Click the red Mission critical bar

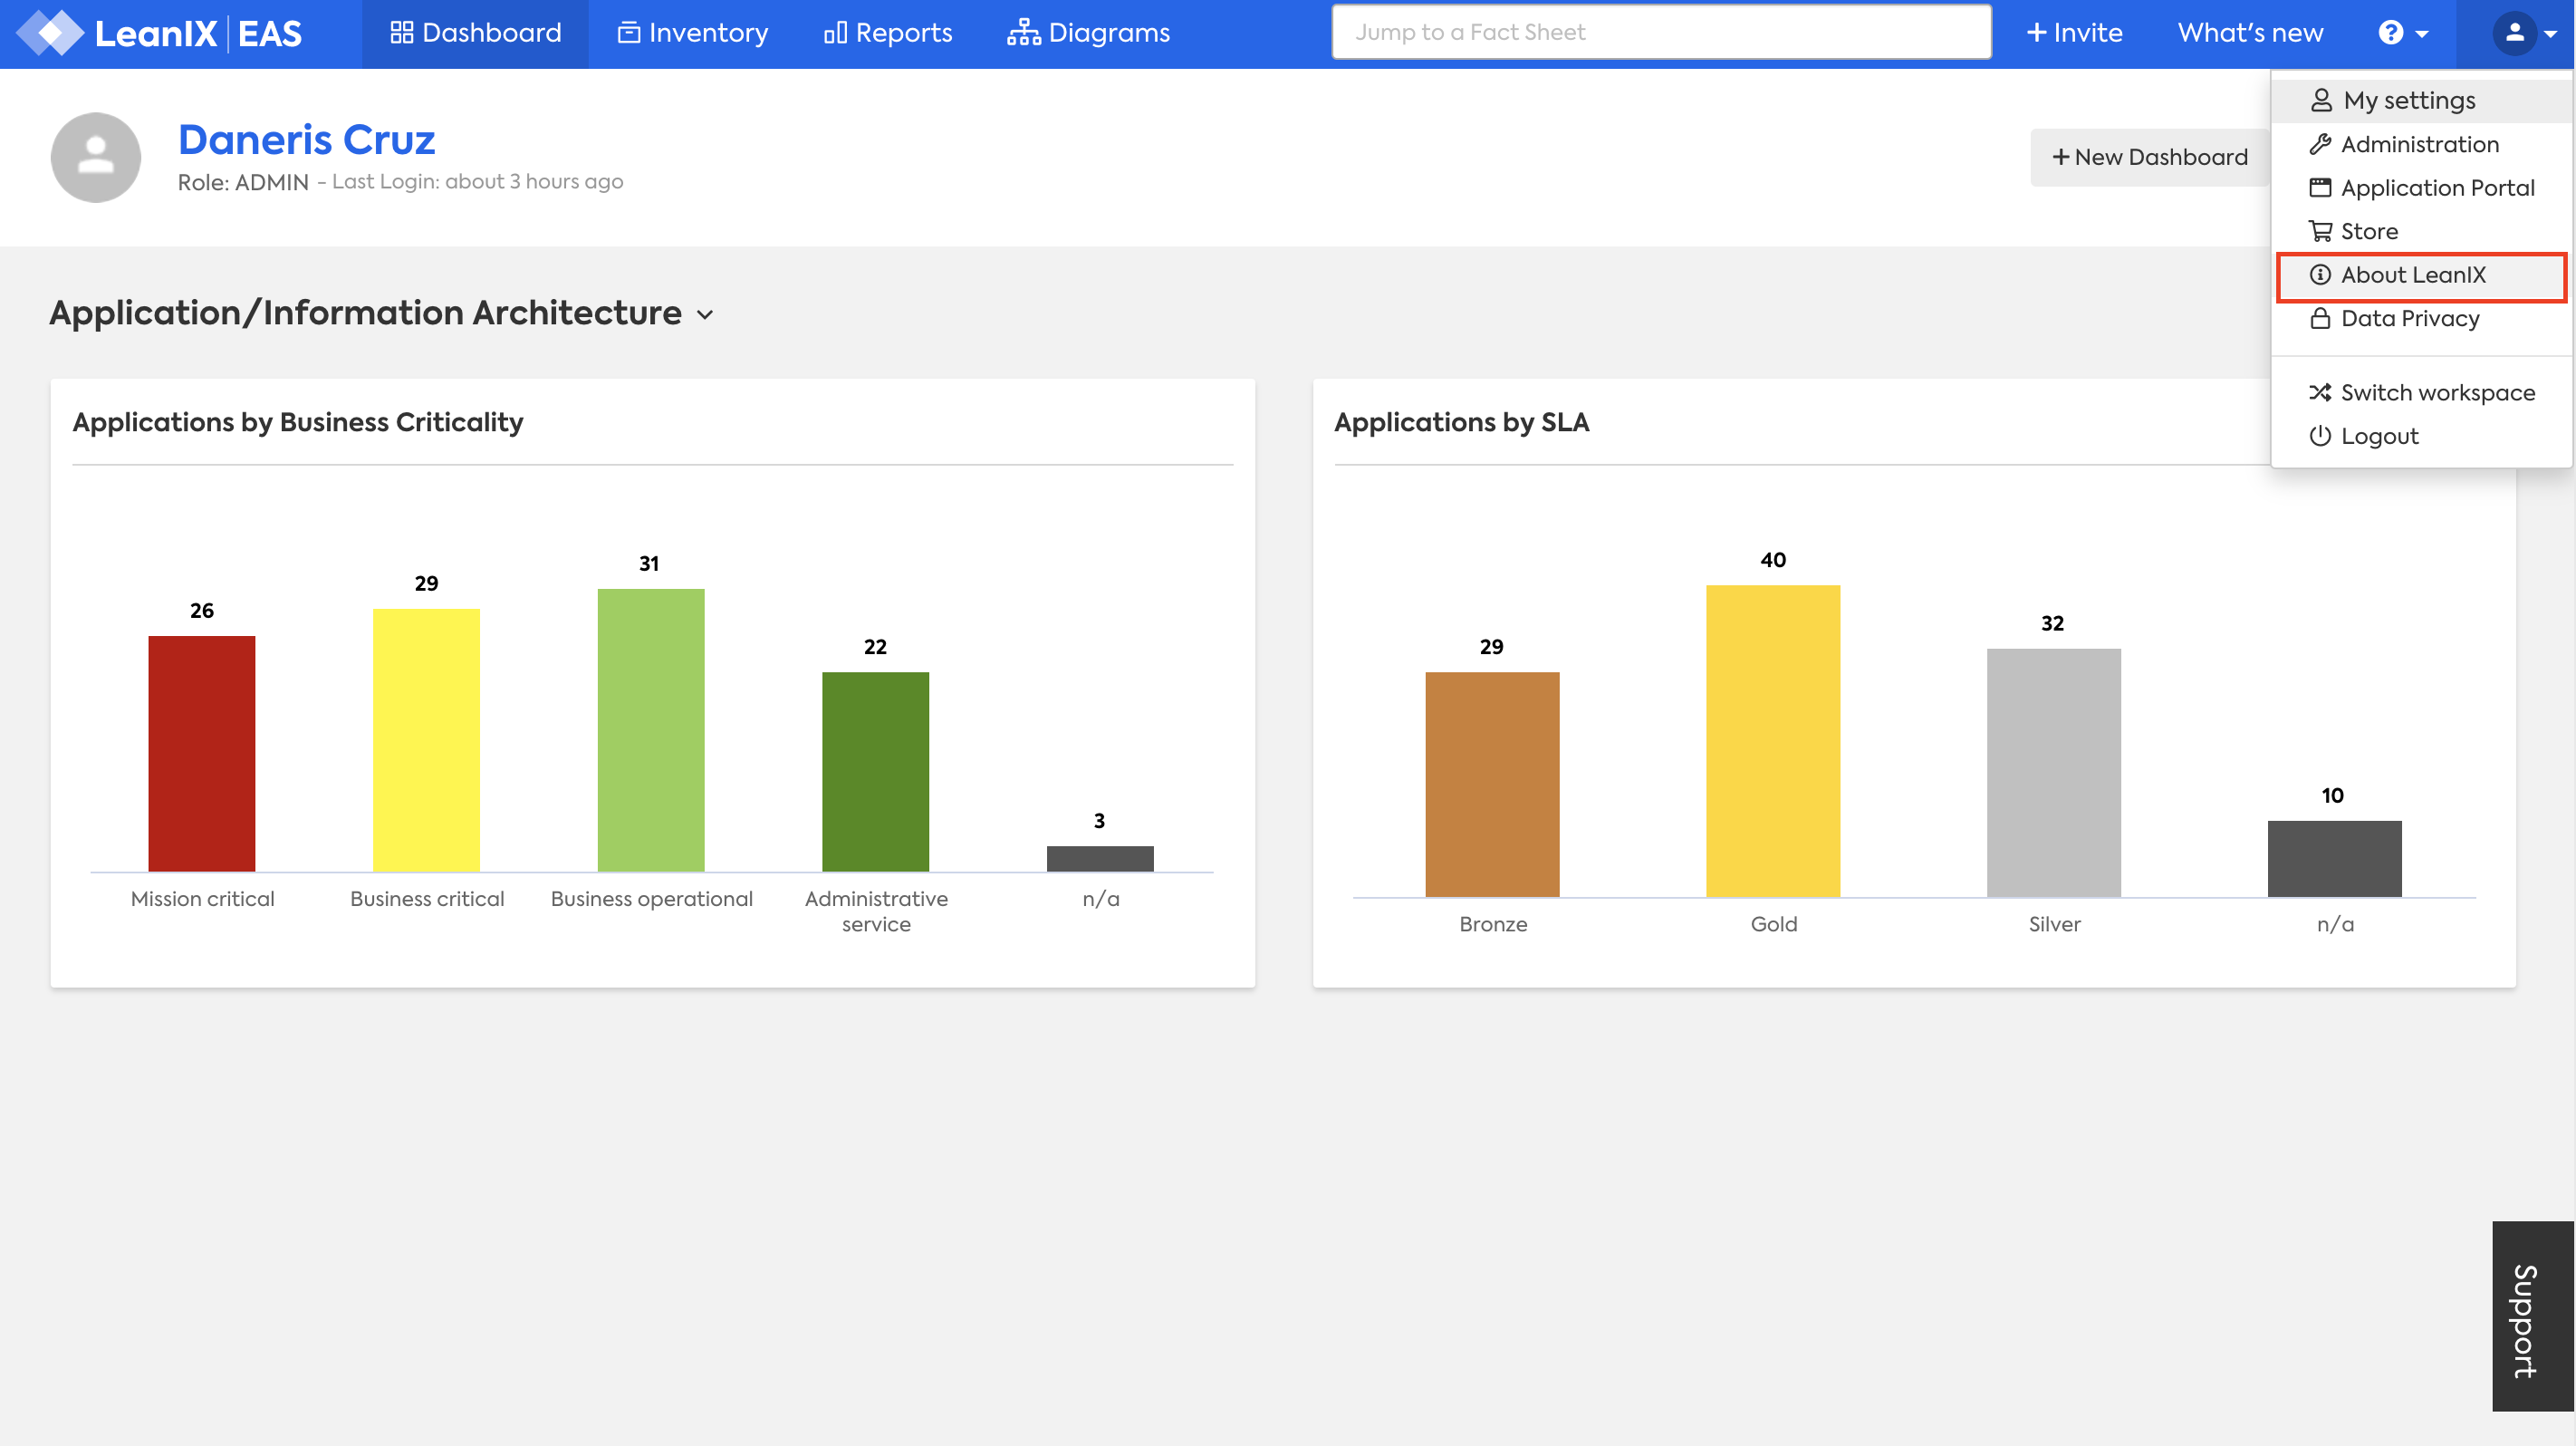coord(202,752)
